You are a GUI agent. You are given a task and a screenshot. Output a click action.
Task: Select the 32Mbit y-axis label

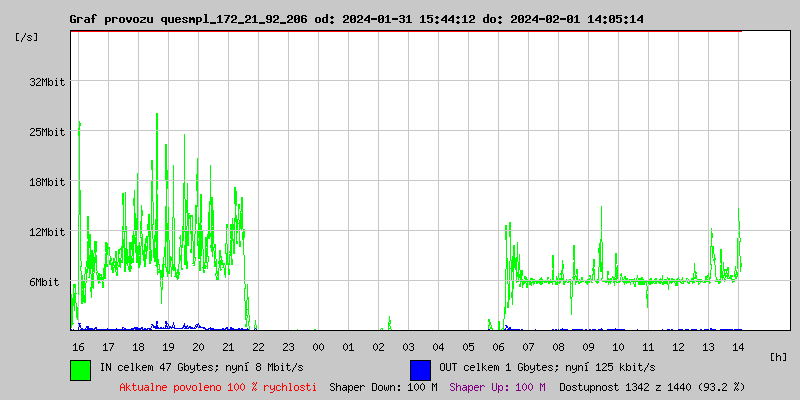(x=47, y=82)
